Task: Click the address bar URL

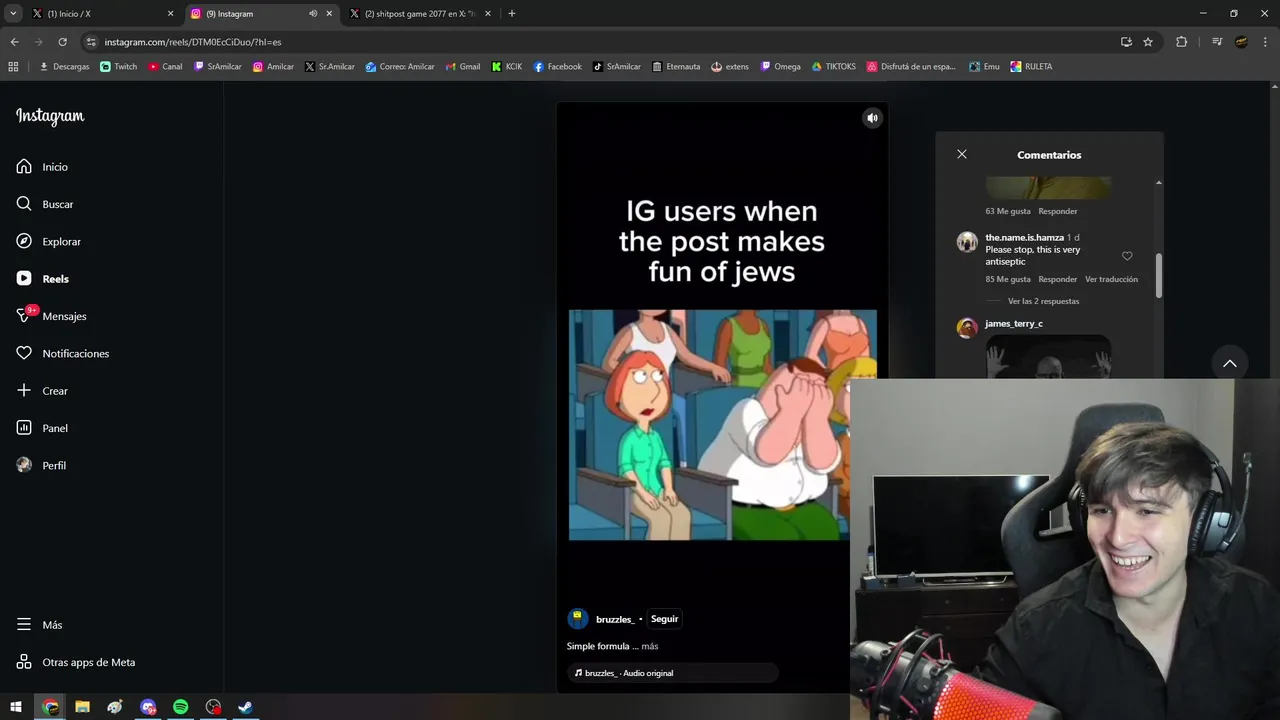Action: 193,42
